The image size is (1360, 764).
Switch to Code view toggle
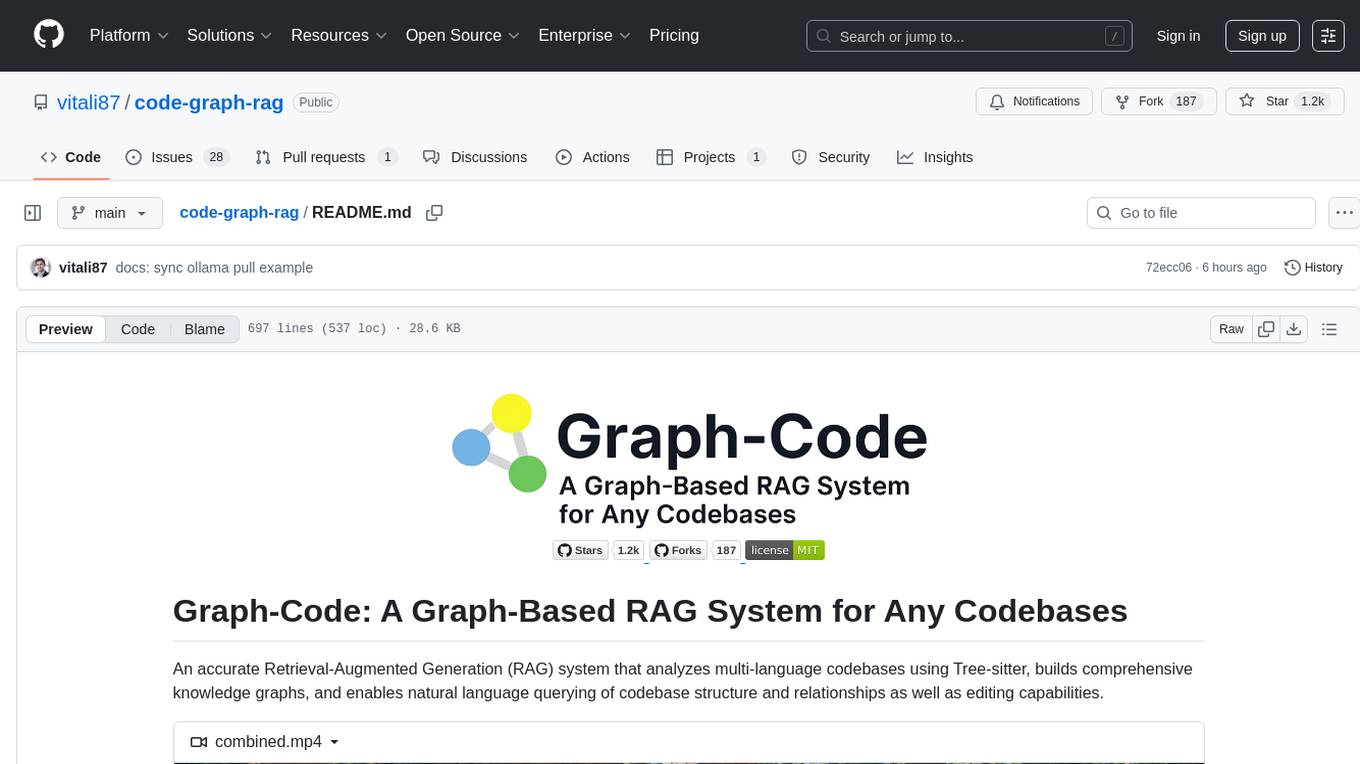[x=138, y=329]
